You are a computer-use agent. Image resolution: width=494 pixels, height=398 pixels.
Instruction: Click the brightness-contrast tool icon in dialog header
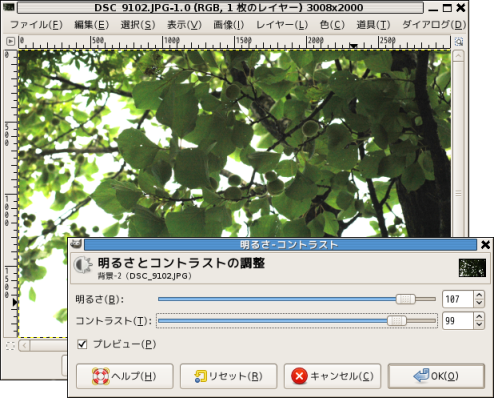coord(83,265)
